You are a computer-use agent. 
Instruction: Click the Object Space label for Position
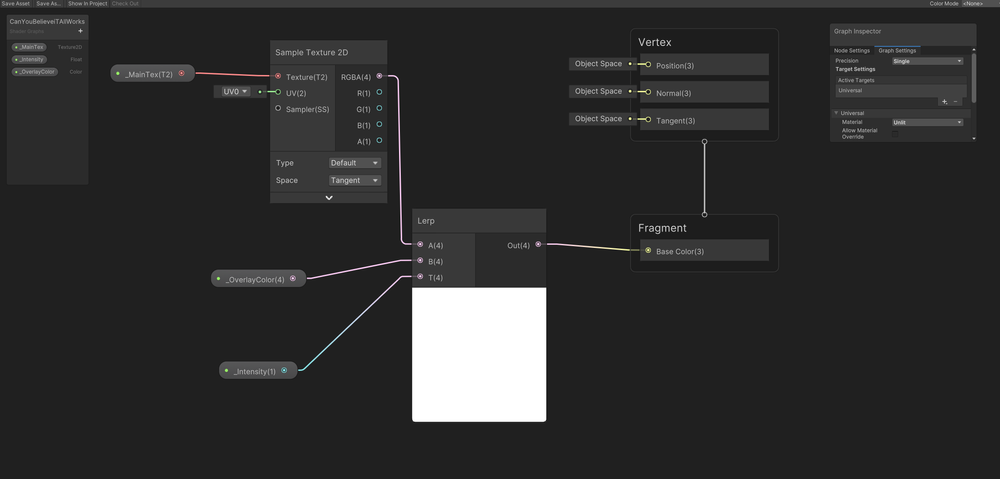(x=598, y=64)
